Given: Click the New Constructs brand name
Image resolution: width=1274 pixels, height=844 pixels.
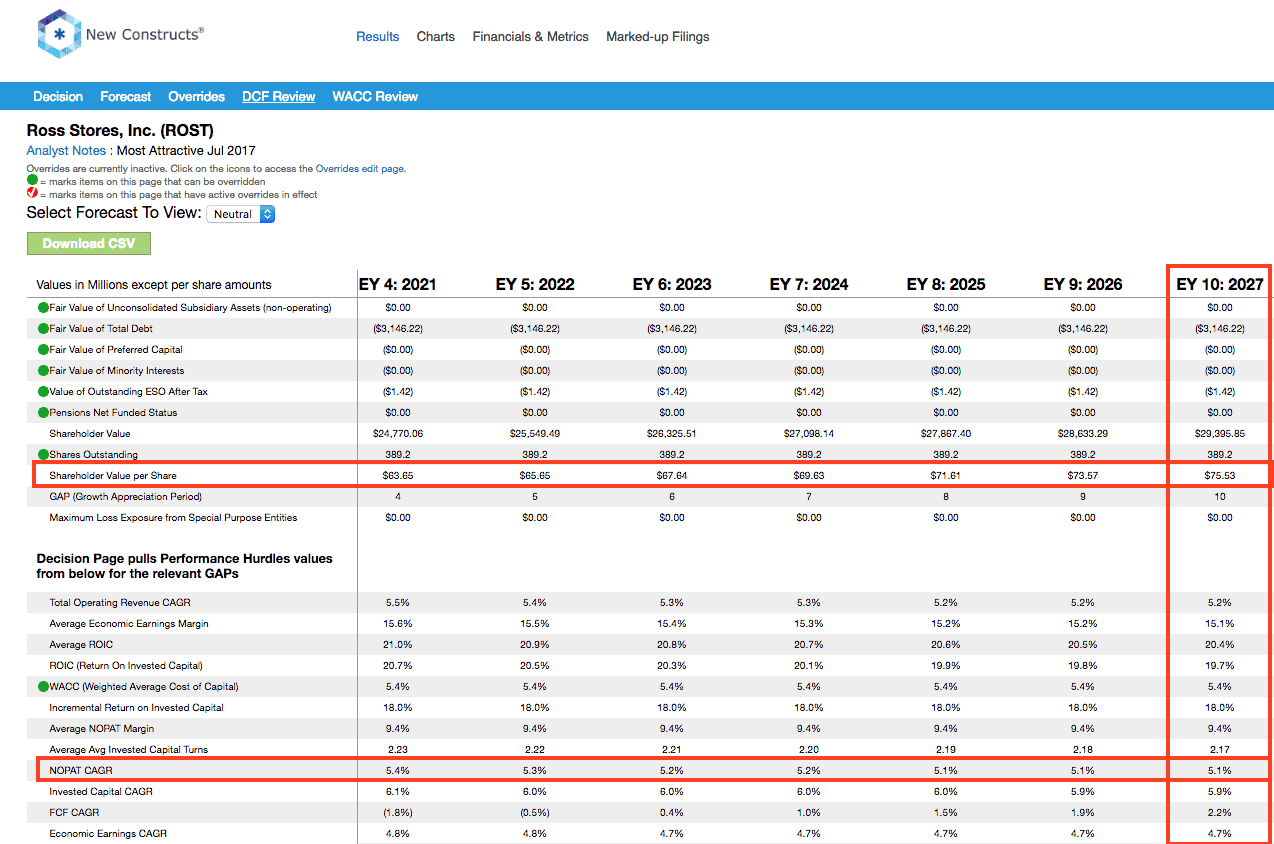Looking at the screenshot, I should click(145, 34).
